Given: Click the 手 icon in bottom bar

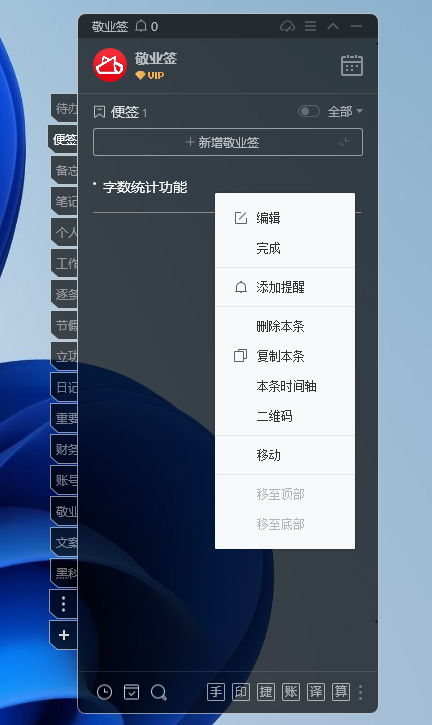Looking at the screenshot, I should coord(216,692).
